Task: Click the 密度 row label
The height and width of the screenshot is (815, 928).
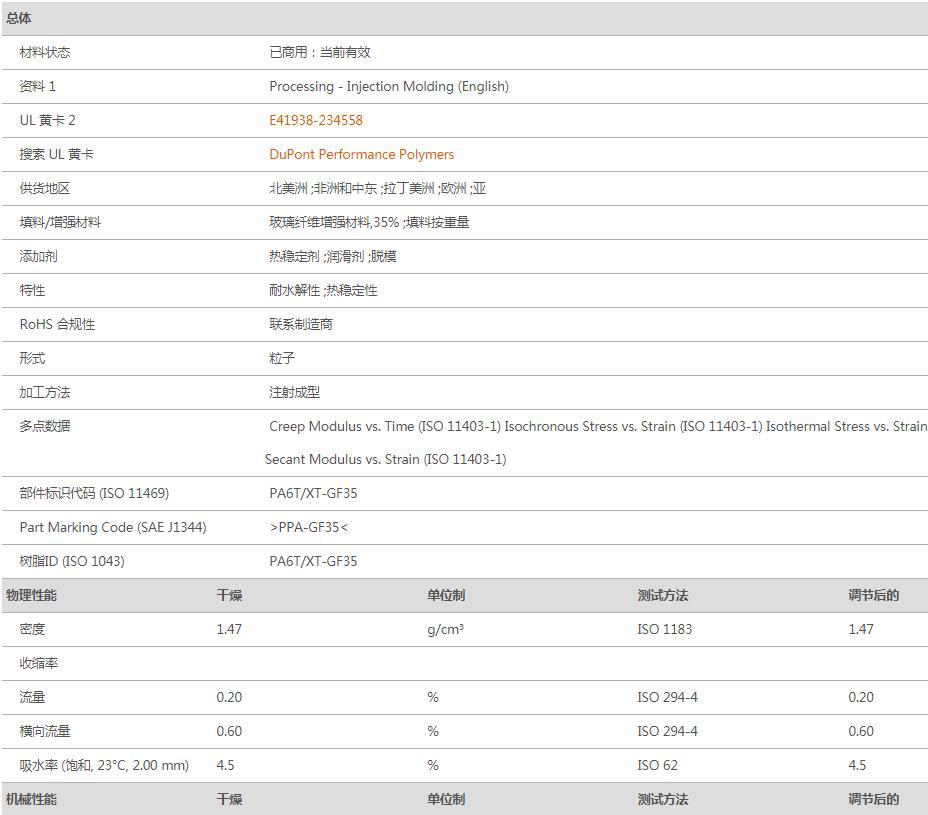Action: 32,629
